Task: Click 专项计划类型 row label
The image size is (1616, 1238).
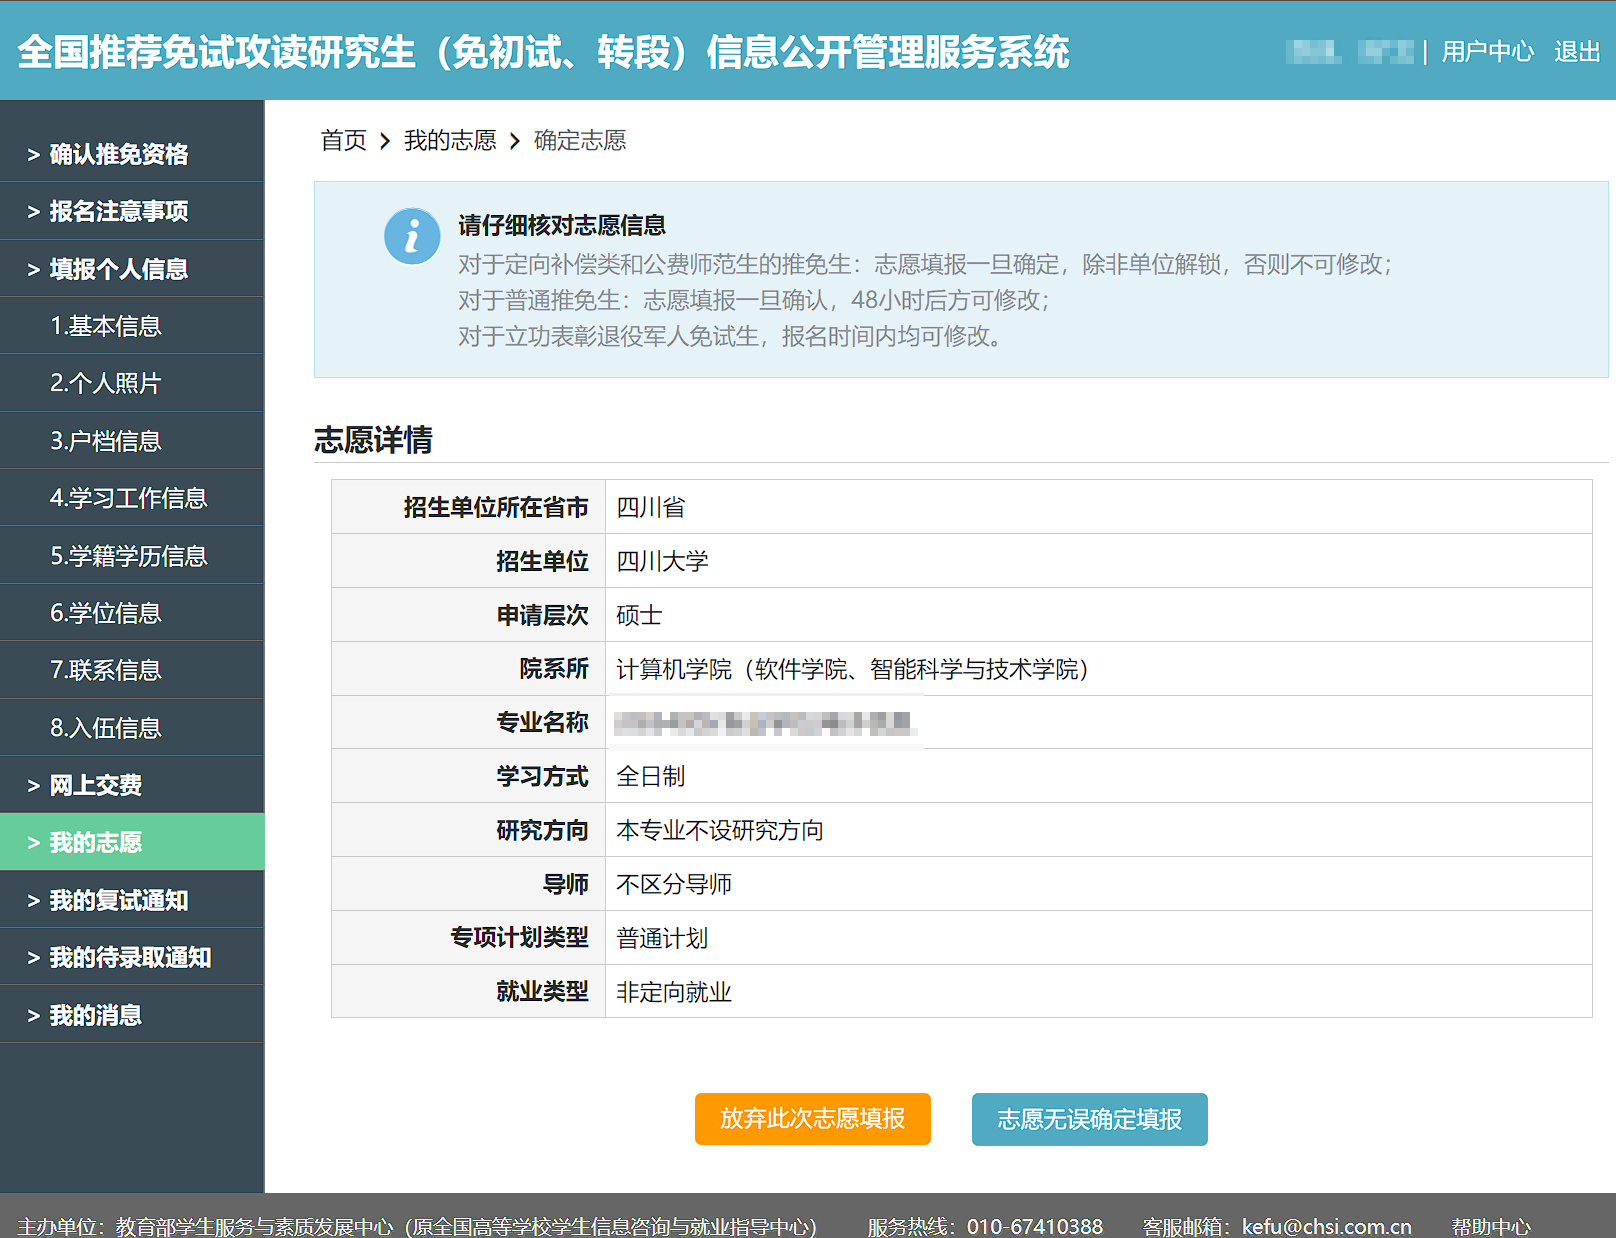Action: tap(519, 938)
